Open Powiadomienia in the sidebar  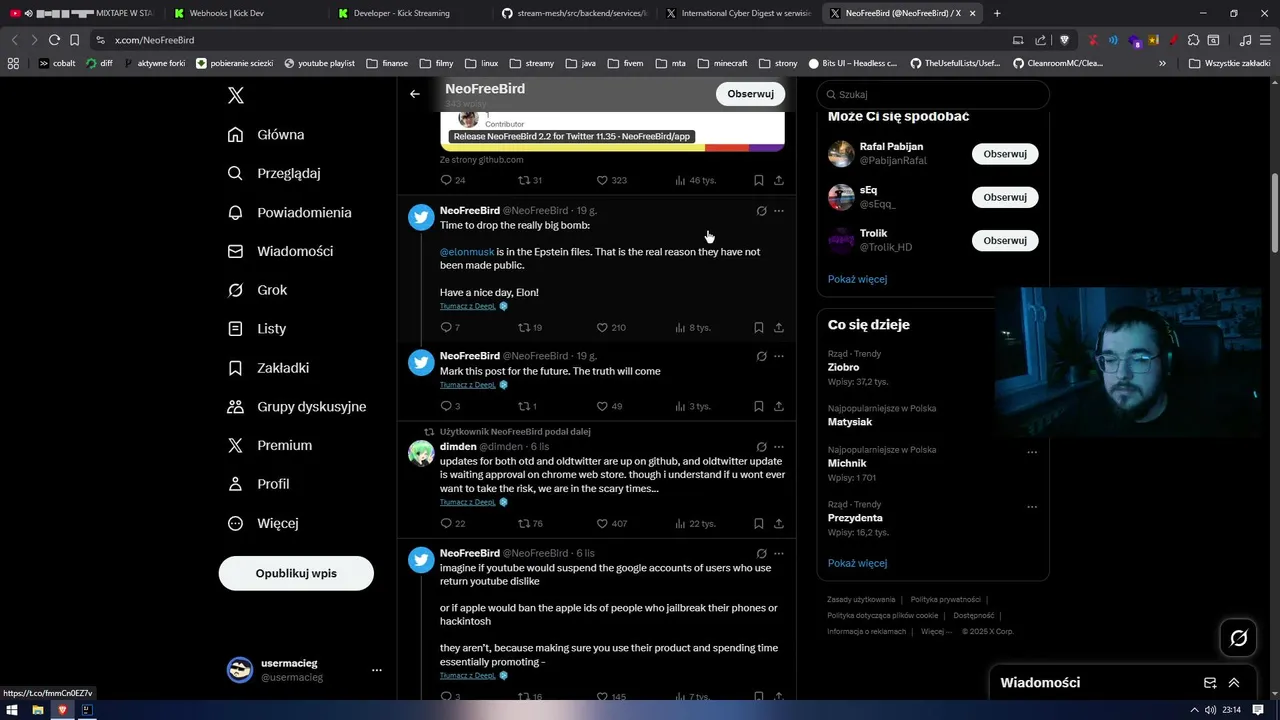289,212
